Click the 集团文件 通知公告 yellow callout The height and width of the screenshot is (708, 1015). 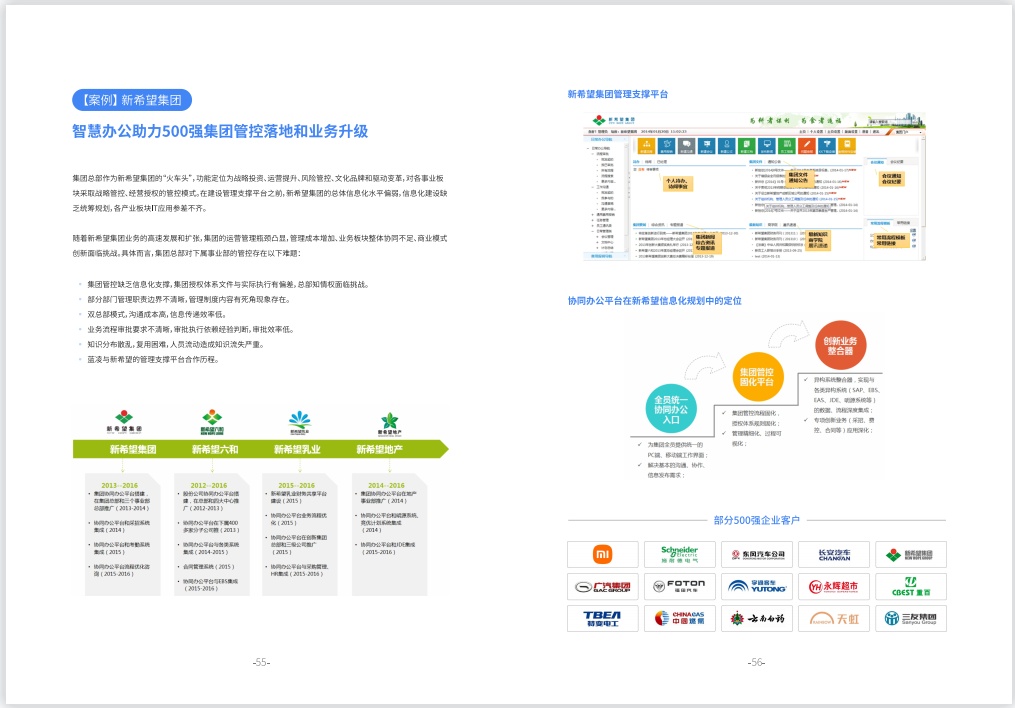tap(798, 178)
